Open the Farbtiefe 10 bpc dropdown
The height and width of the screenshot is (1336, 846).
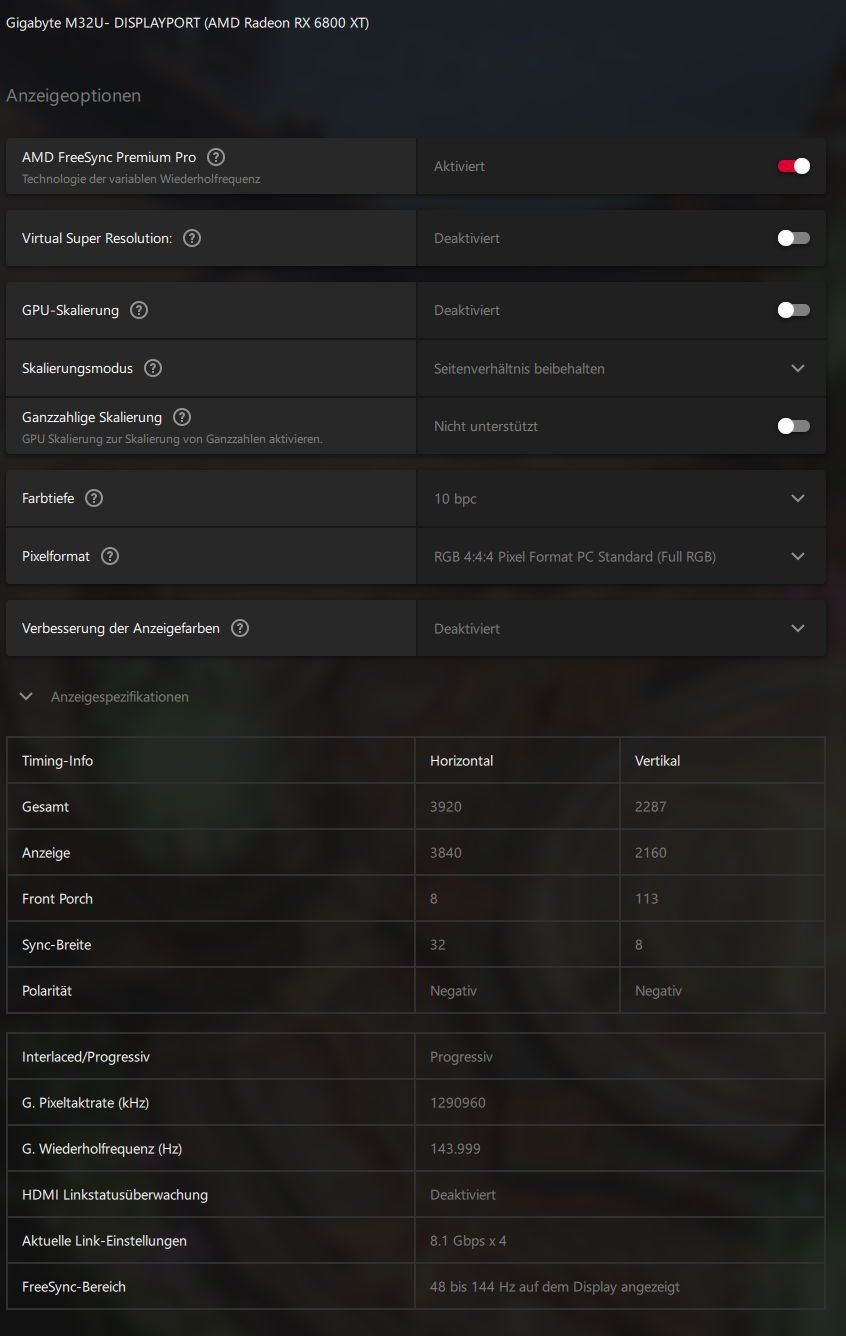(x=797, y=498)
